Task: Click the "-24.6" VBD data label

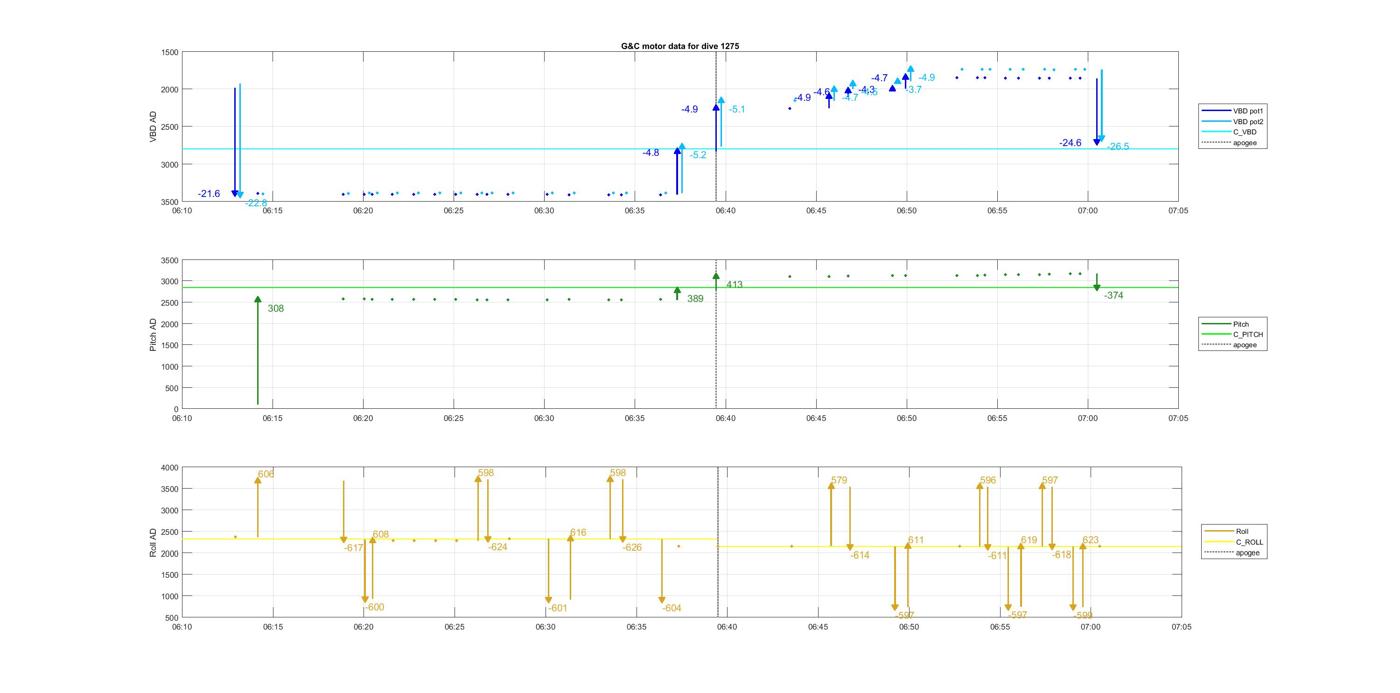Action: click(x=1071, y=143)
